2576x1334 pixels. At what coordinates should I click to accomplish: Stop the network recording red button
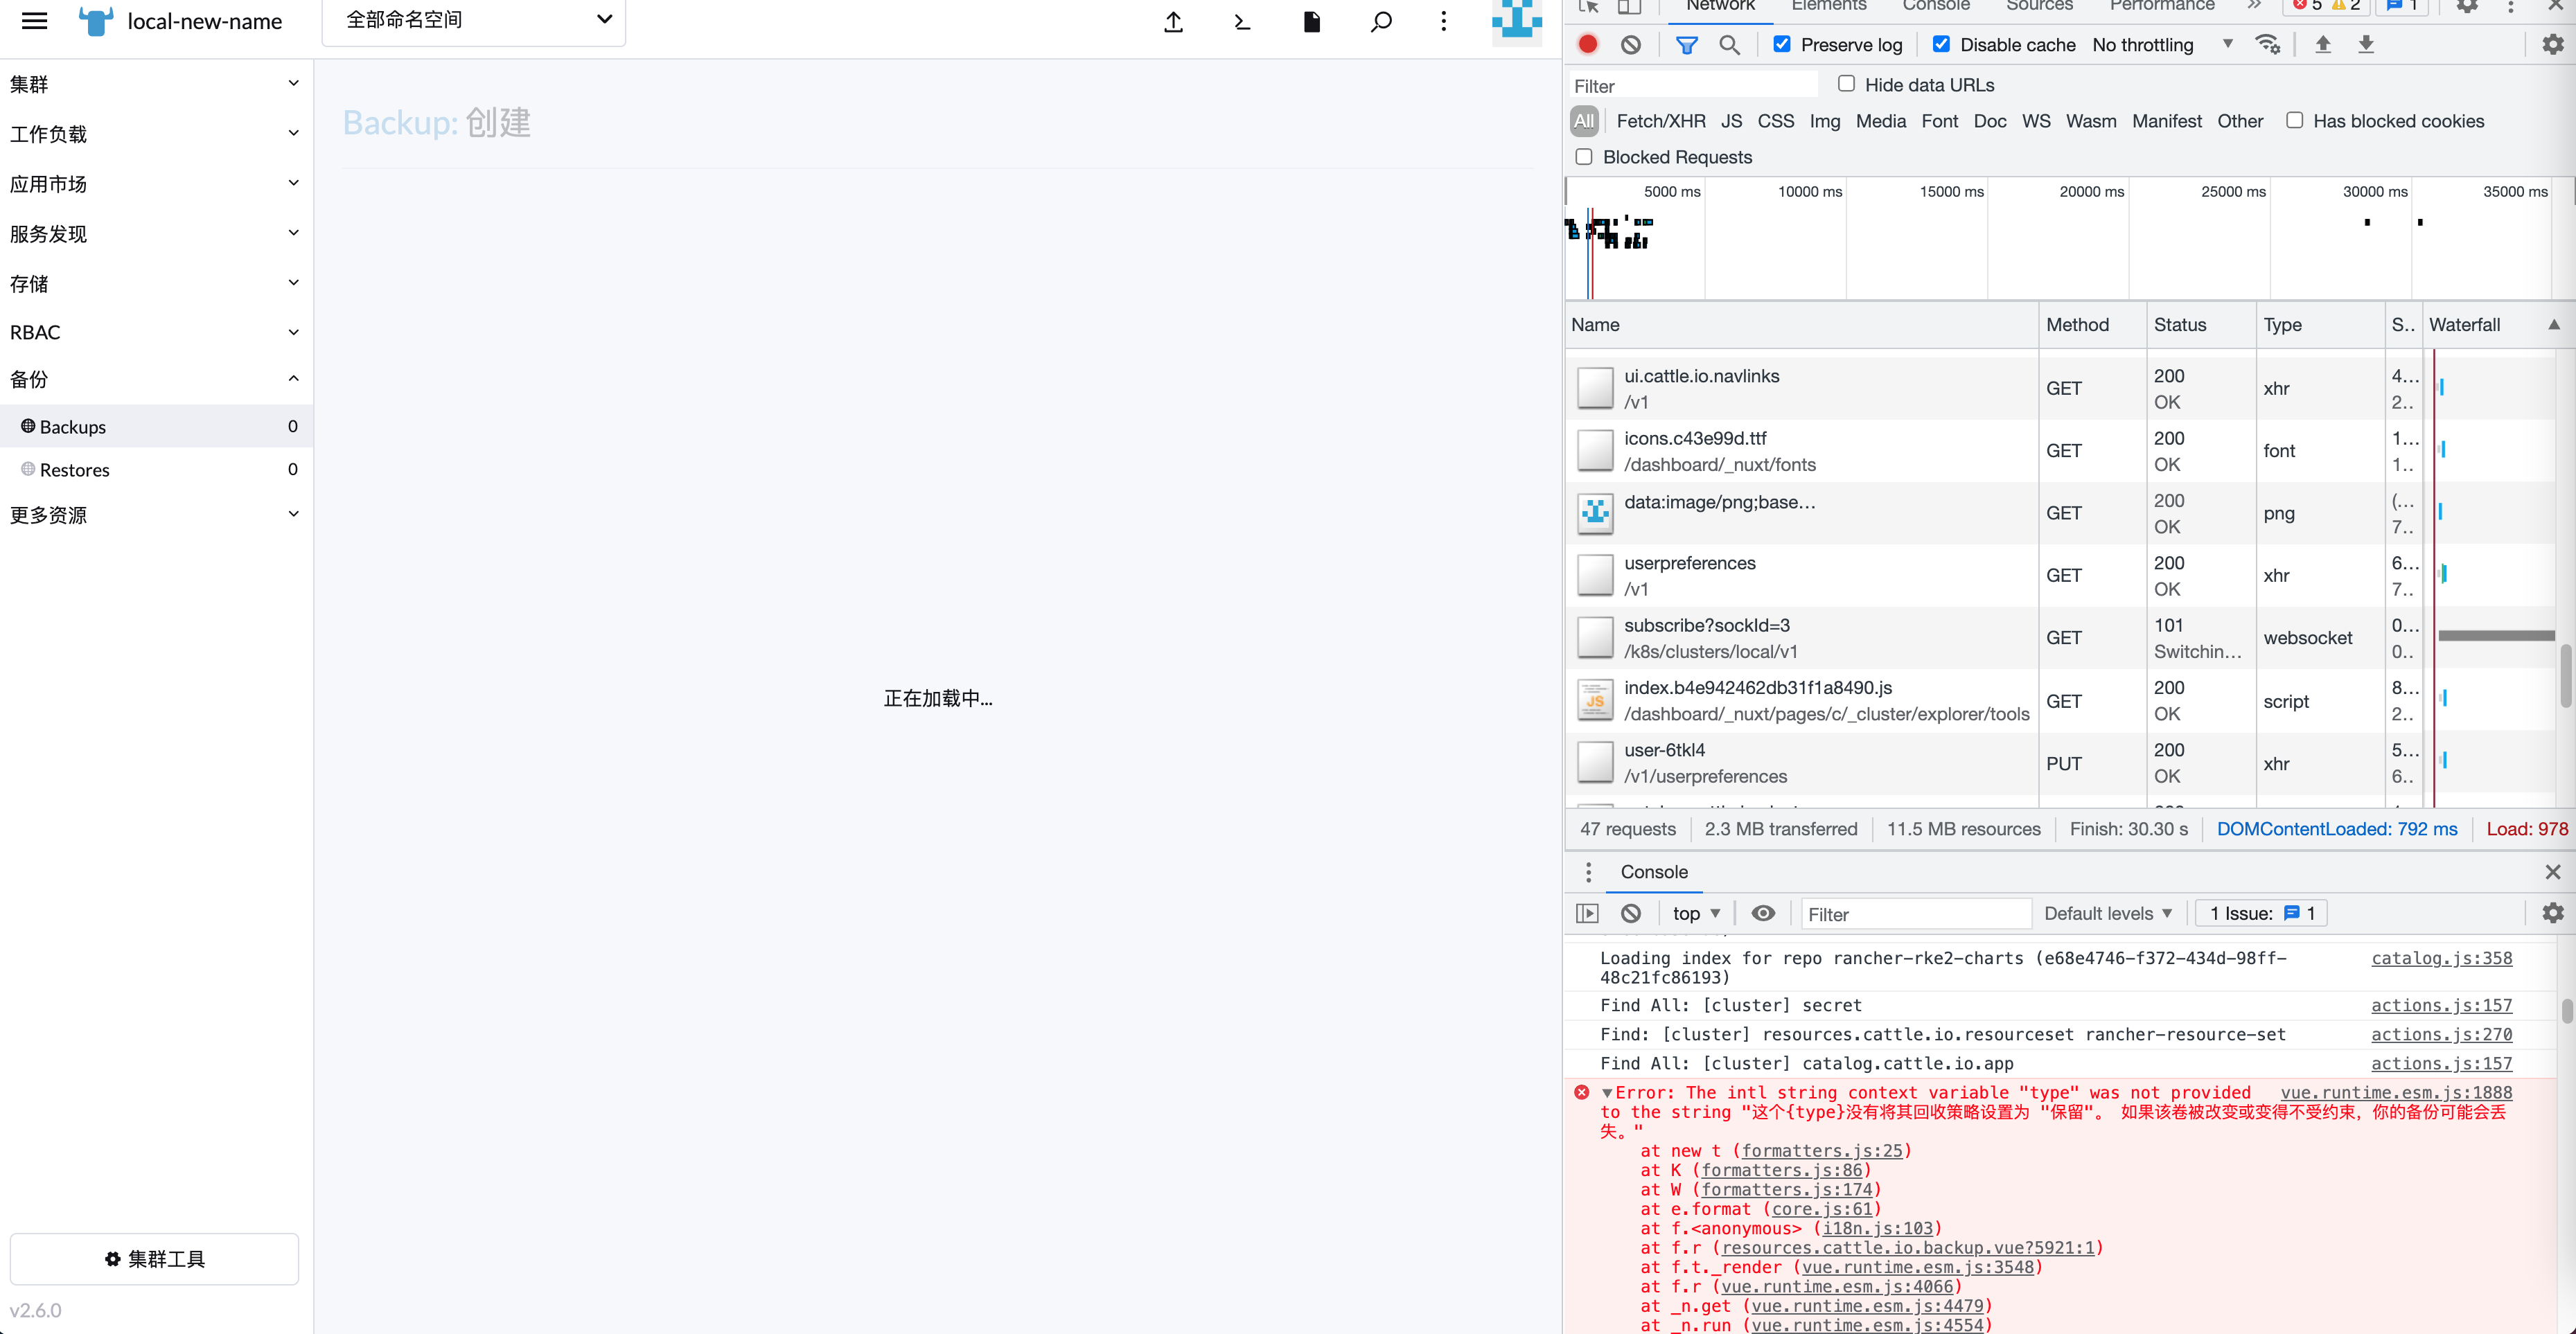point(1588,44)
